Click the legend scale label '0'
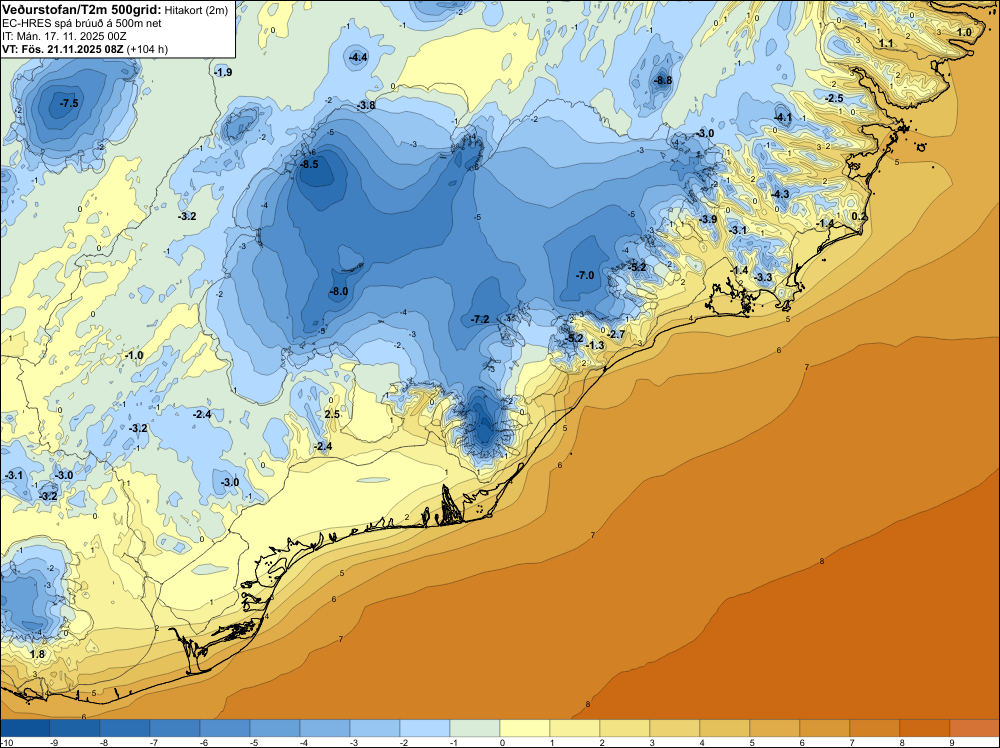Screen dimensions: 1000x748 click(x=503, y=743)
